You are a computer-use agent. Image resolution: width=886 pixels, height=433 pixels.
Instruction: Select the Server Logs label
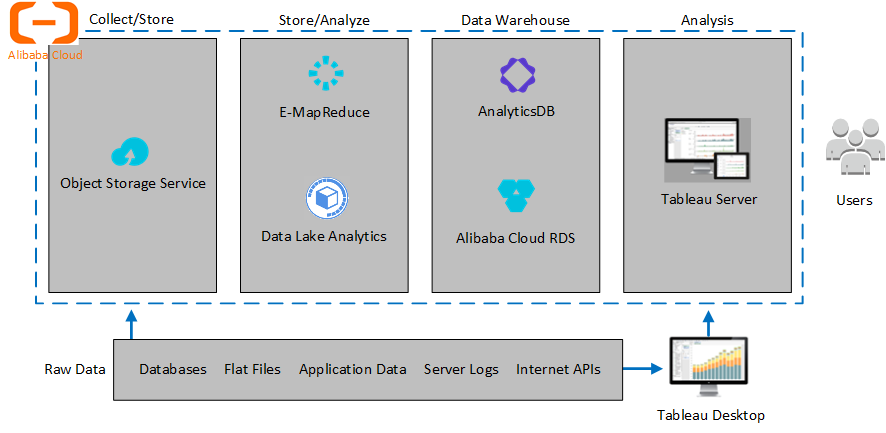click(x=461, y=369)
